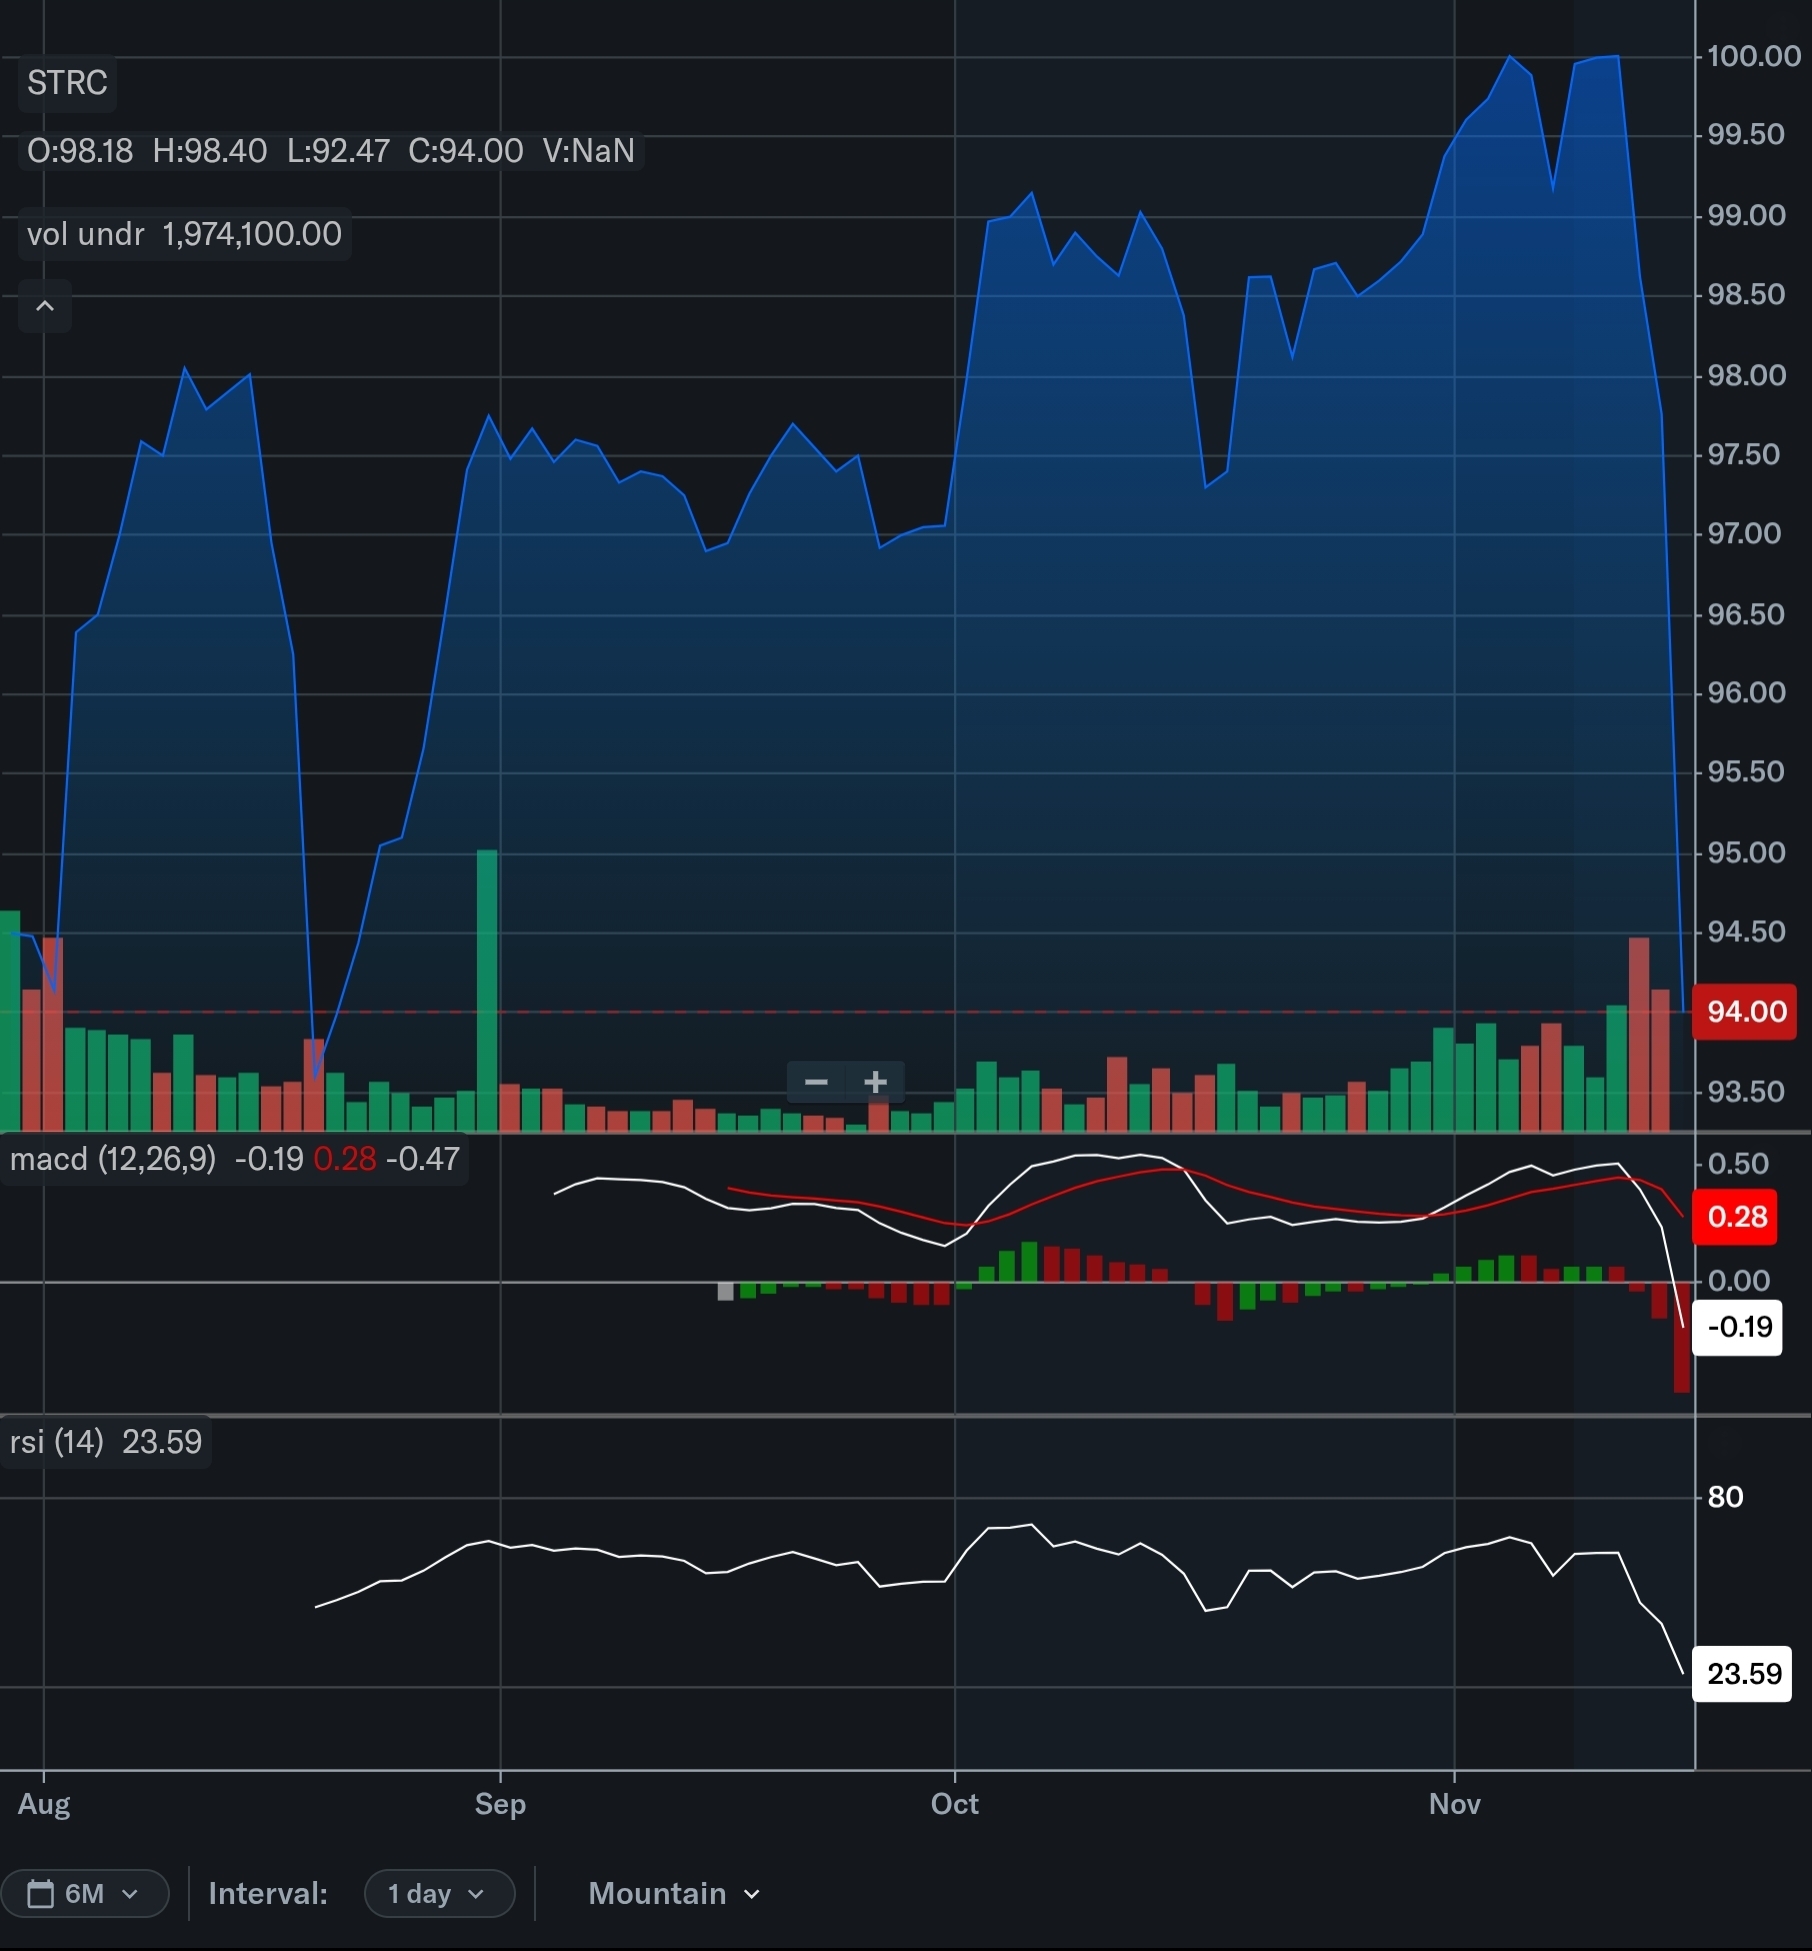Click the Sep label on the time axis
Image resolution: width=1812 pixels, height=1951 pixels.
(500, 1803)
